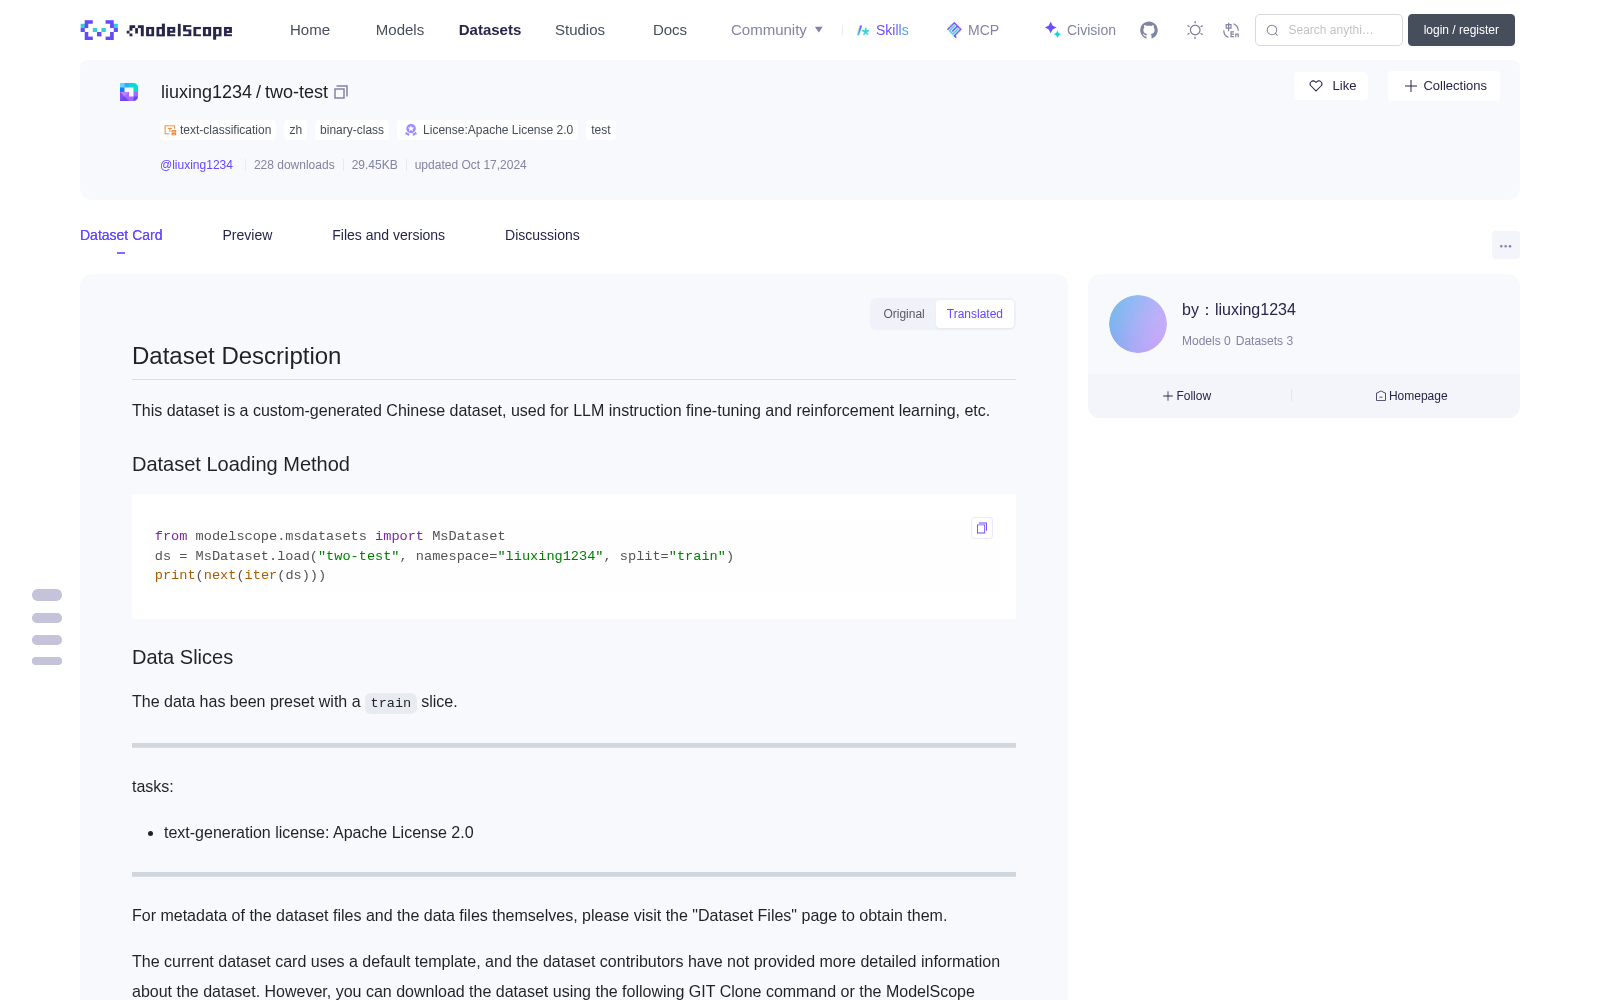Toggle the light/dark theme sun icon
The image size is (1600, 1000).
pyautogui.click(x=1195, y=30)
